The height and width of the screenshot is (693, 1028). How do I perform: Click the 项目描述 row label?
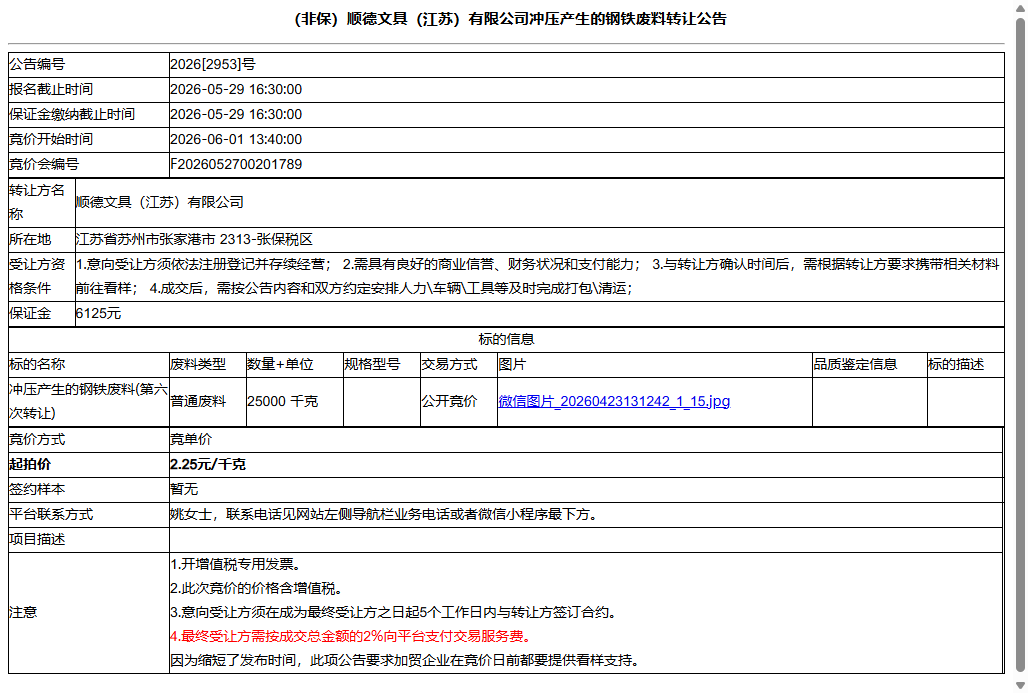click(37, 540)
